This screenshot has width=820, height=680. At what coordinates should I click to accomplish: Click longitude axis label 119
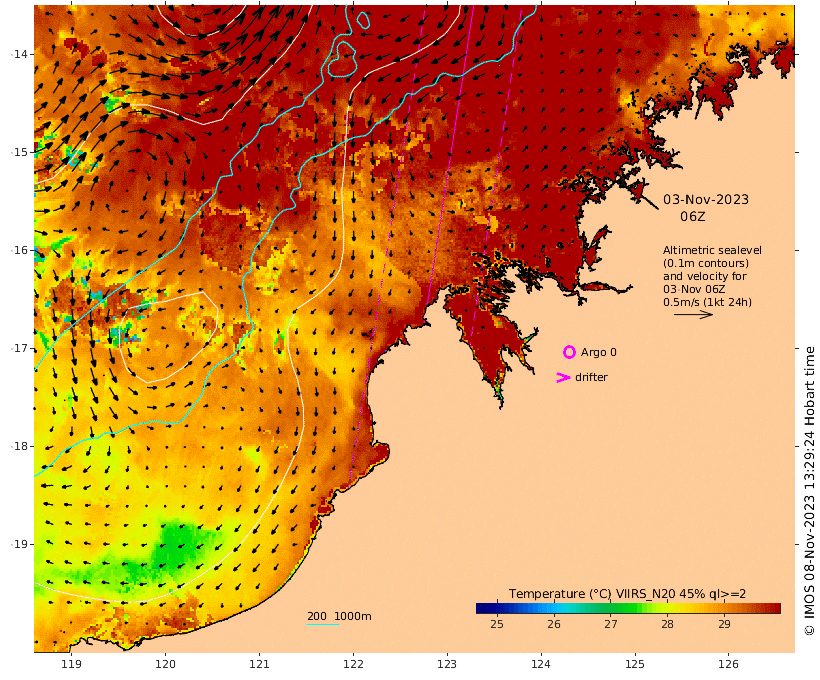[71, 664]
